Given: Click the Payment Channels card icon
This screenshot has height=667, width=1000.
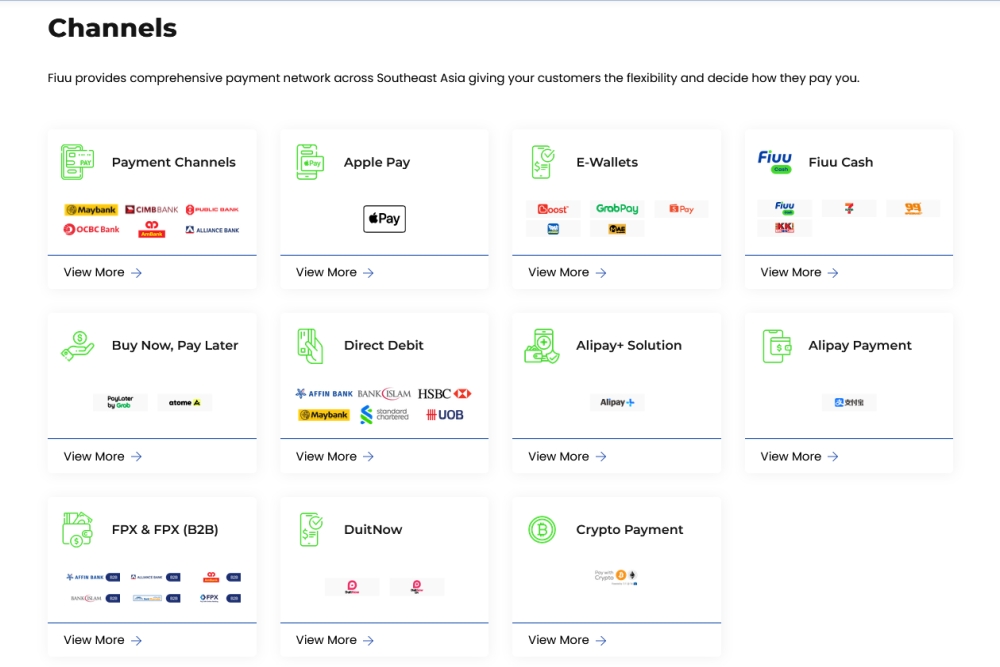Looking at the screenshot, I should 77,162.
